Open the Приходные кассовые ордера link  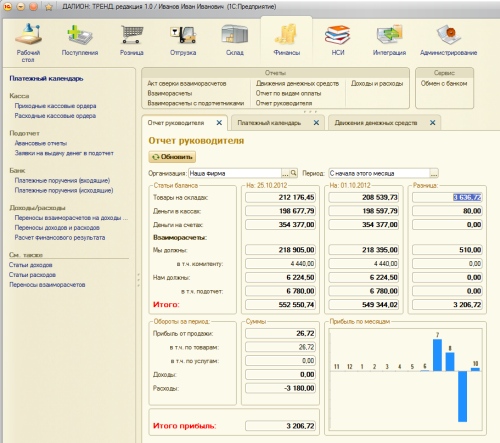(x=55, y=106)
